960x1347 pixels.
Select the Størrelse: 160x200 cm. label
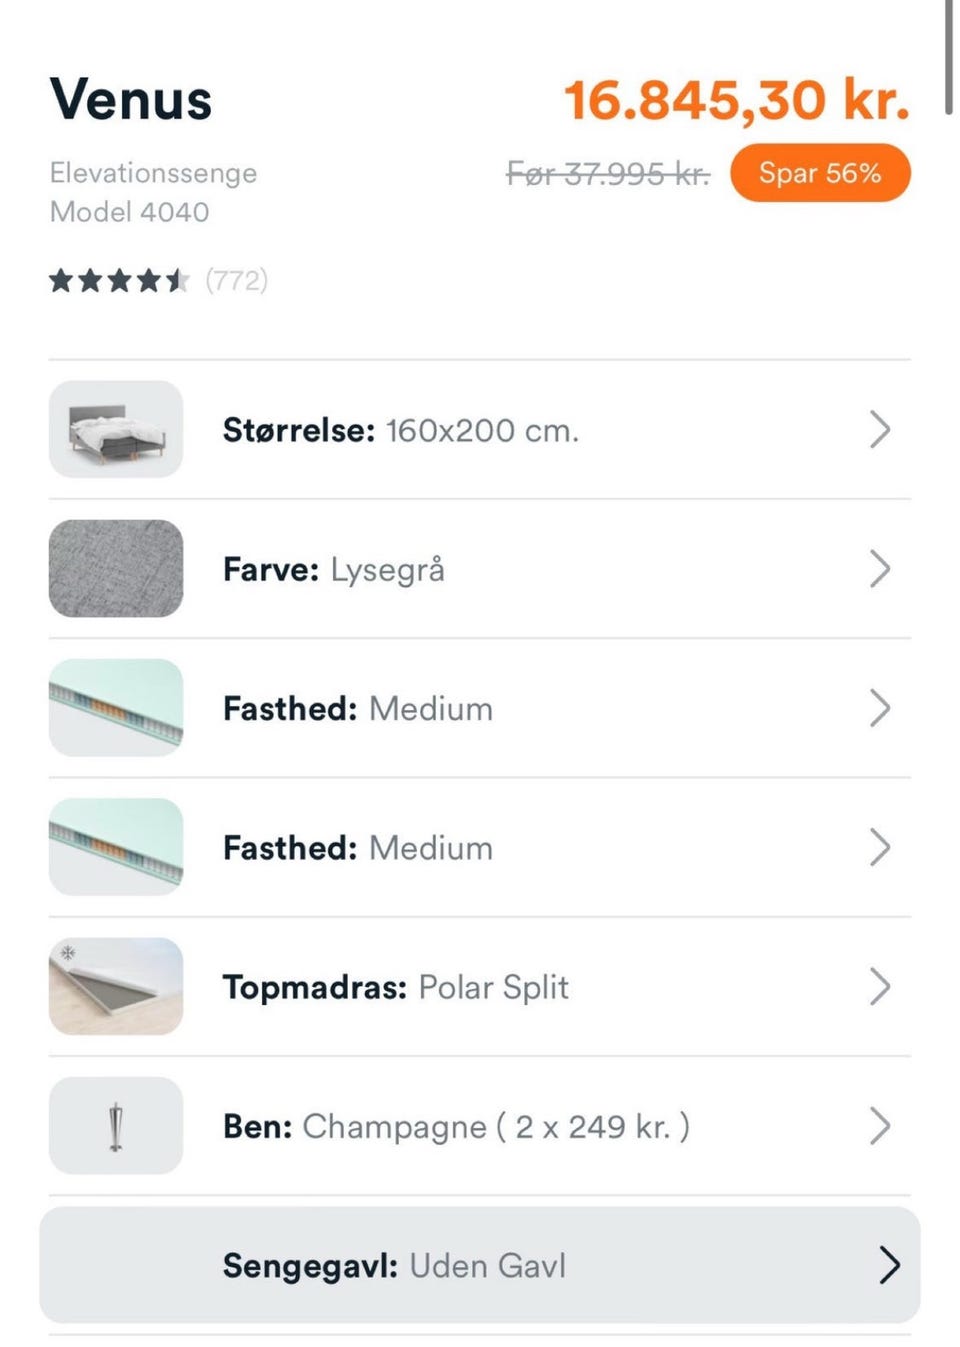coord(400,430)
